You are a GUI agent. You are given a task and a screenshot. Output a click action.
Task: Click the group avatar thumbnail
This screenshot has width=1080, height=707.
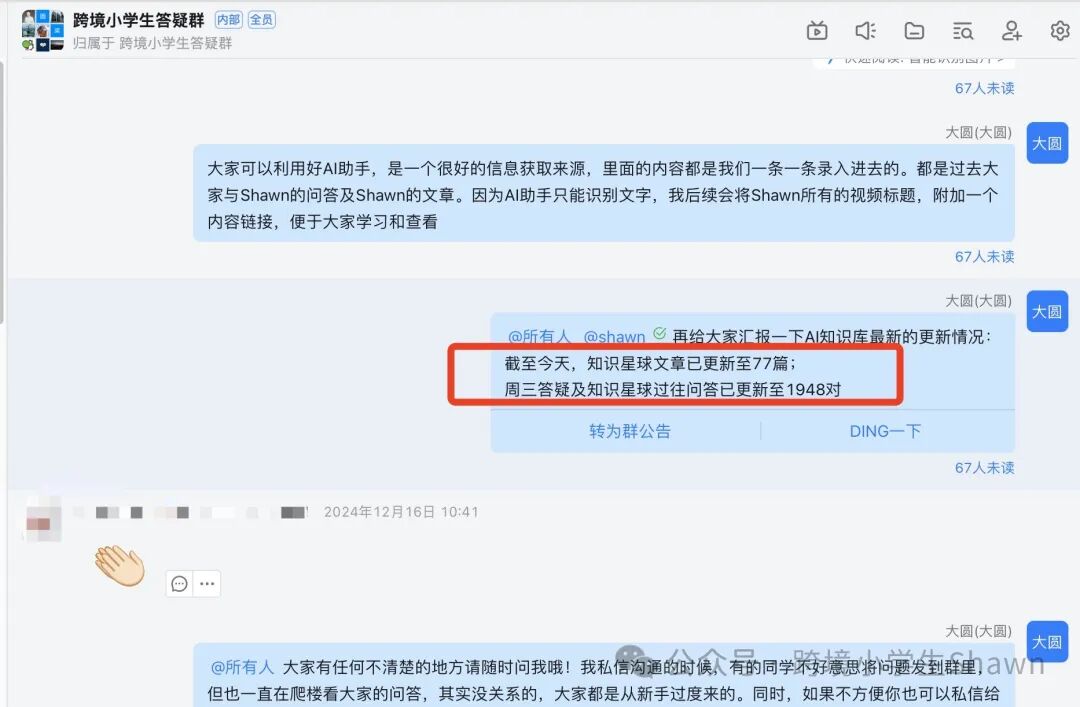pos(41,31)
